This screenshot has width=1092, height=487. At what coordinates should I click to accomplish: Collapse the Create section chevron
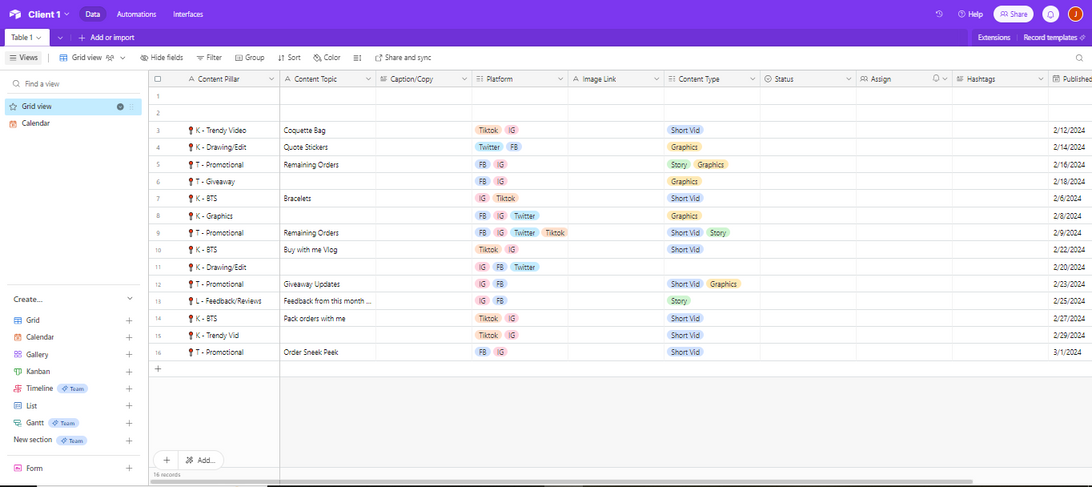click(130, 299)
